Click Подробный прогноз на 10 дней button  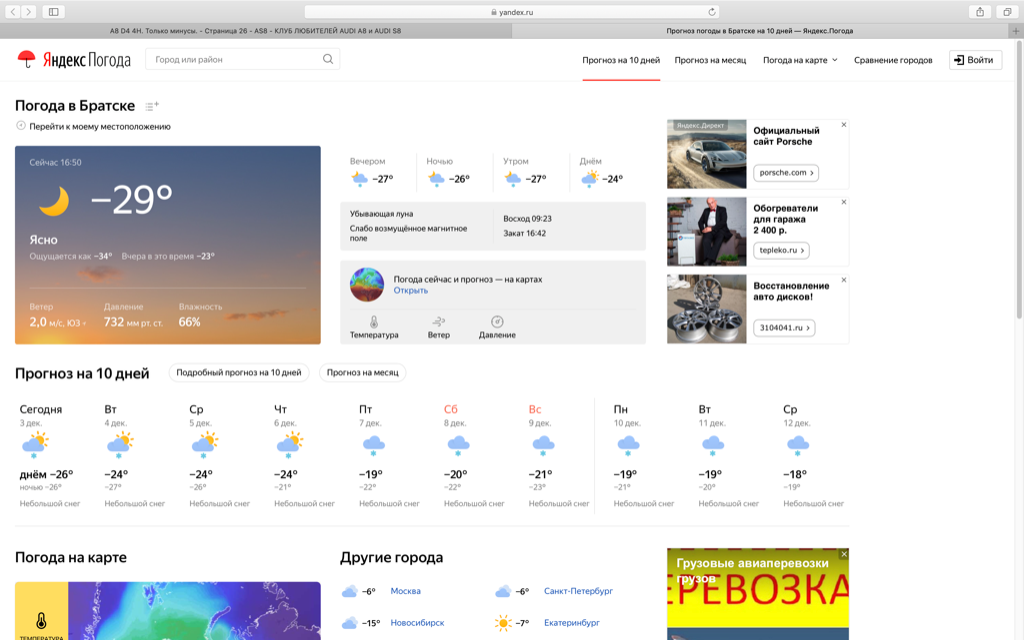(238, 373)
